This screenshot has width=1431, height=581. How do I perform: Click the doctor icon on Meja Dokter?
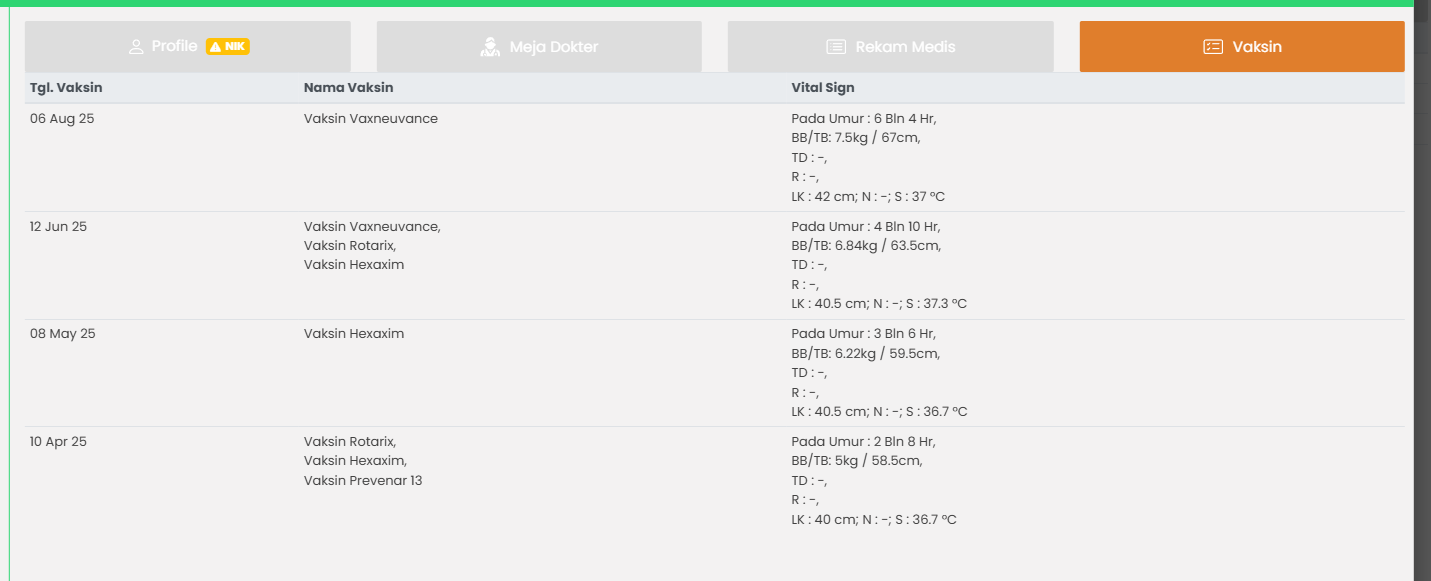click(490, 47)
